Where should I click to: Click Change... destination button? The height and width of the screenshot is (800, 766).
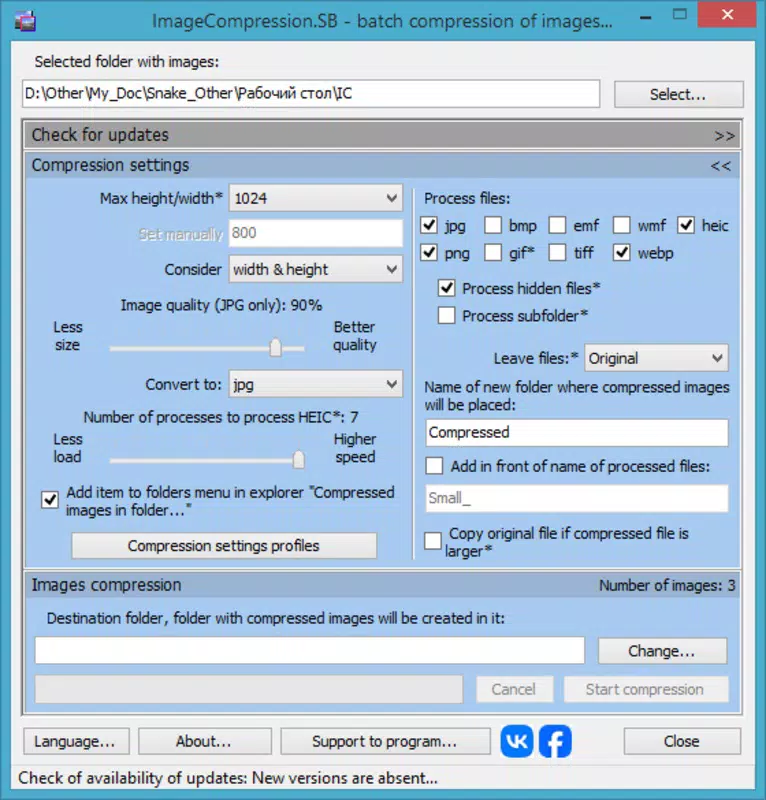(x=662, y=651)
